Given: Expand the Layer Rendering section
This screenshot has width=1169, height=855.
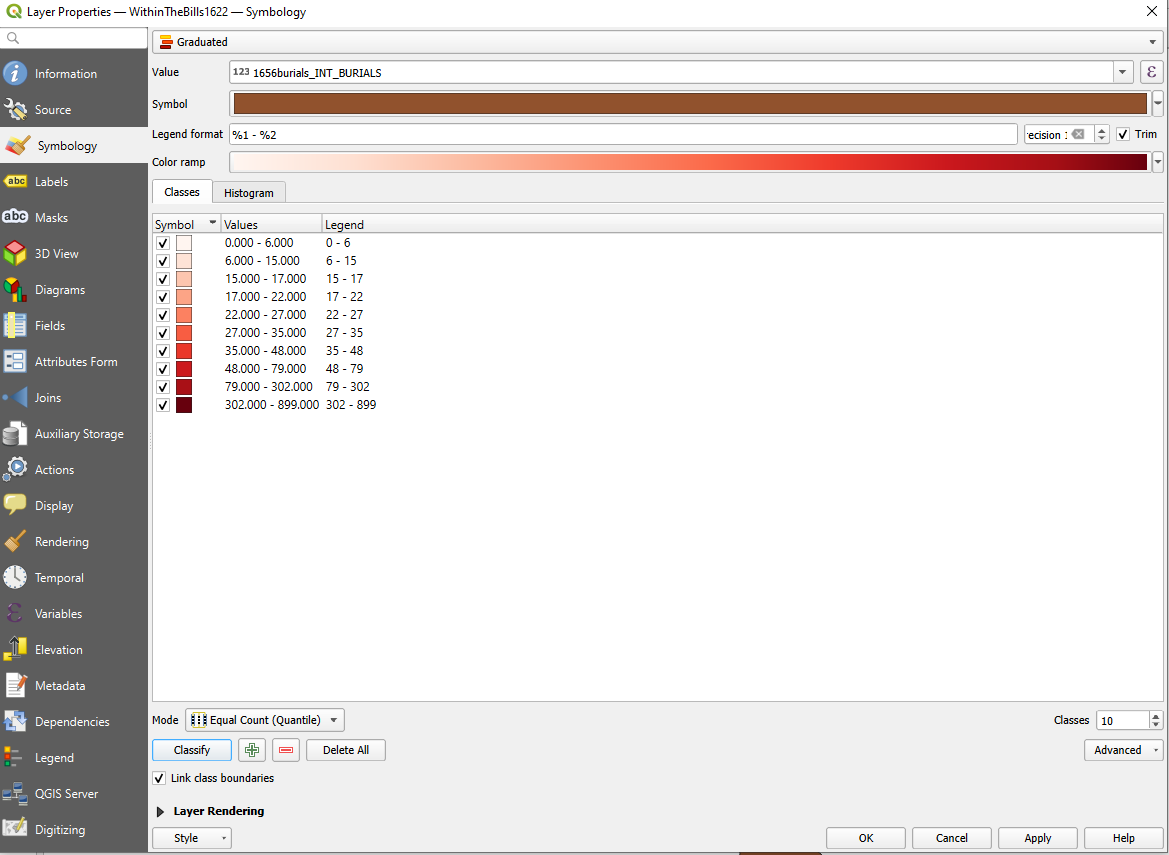Looking at the screenshot, I should (x=160, y=811).
